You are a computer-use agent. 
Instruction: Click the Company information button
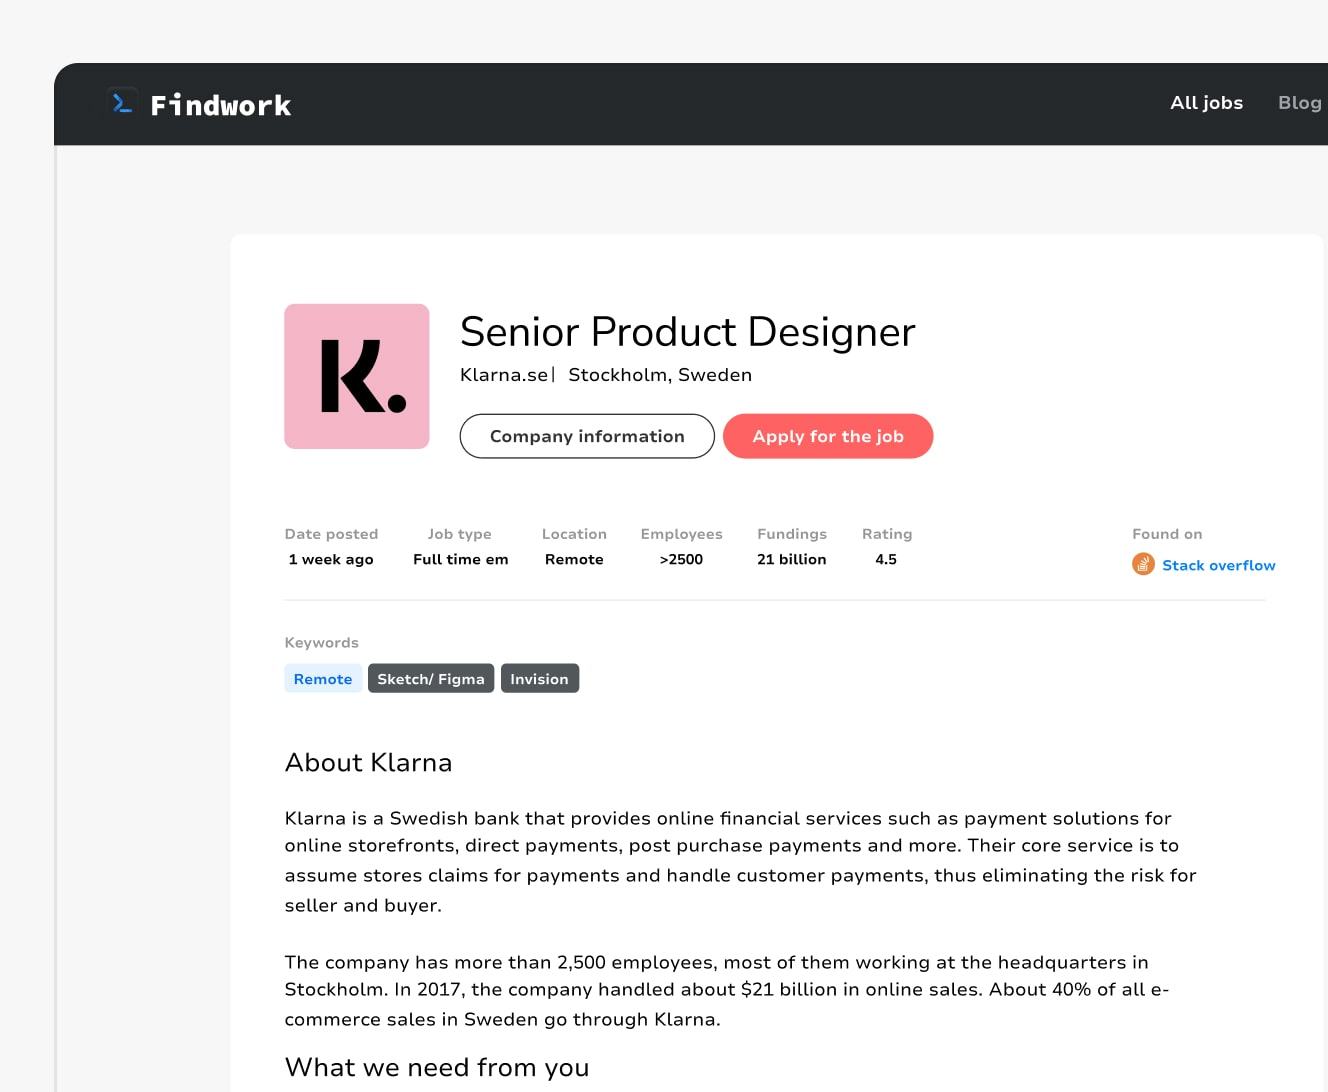pos(586,436)
